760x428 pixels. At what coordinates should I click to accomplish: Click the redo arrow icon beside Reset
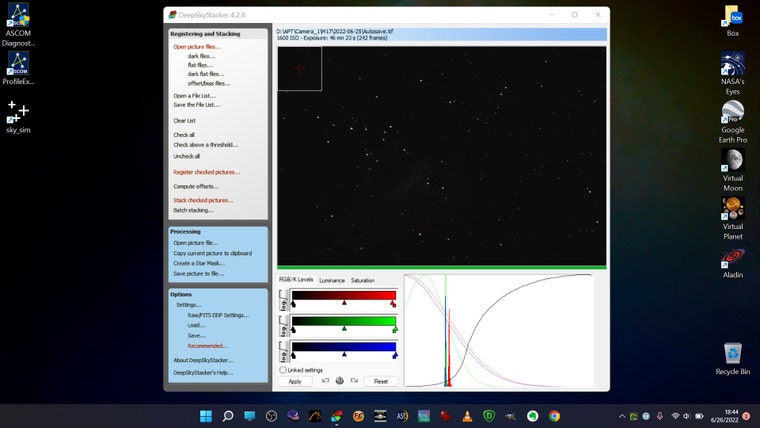pyautogui.click(x=354, y=381)
